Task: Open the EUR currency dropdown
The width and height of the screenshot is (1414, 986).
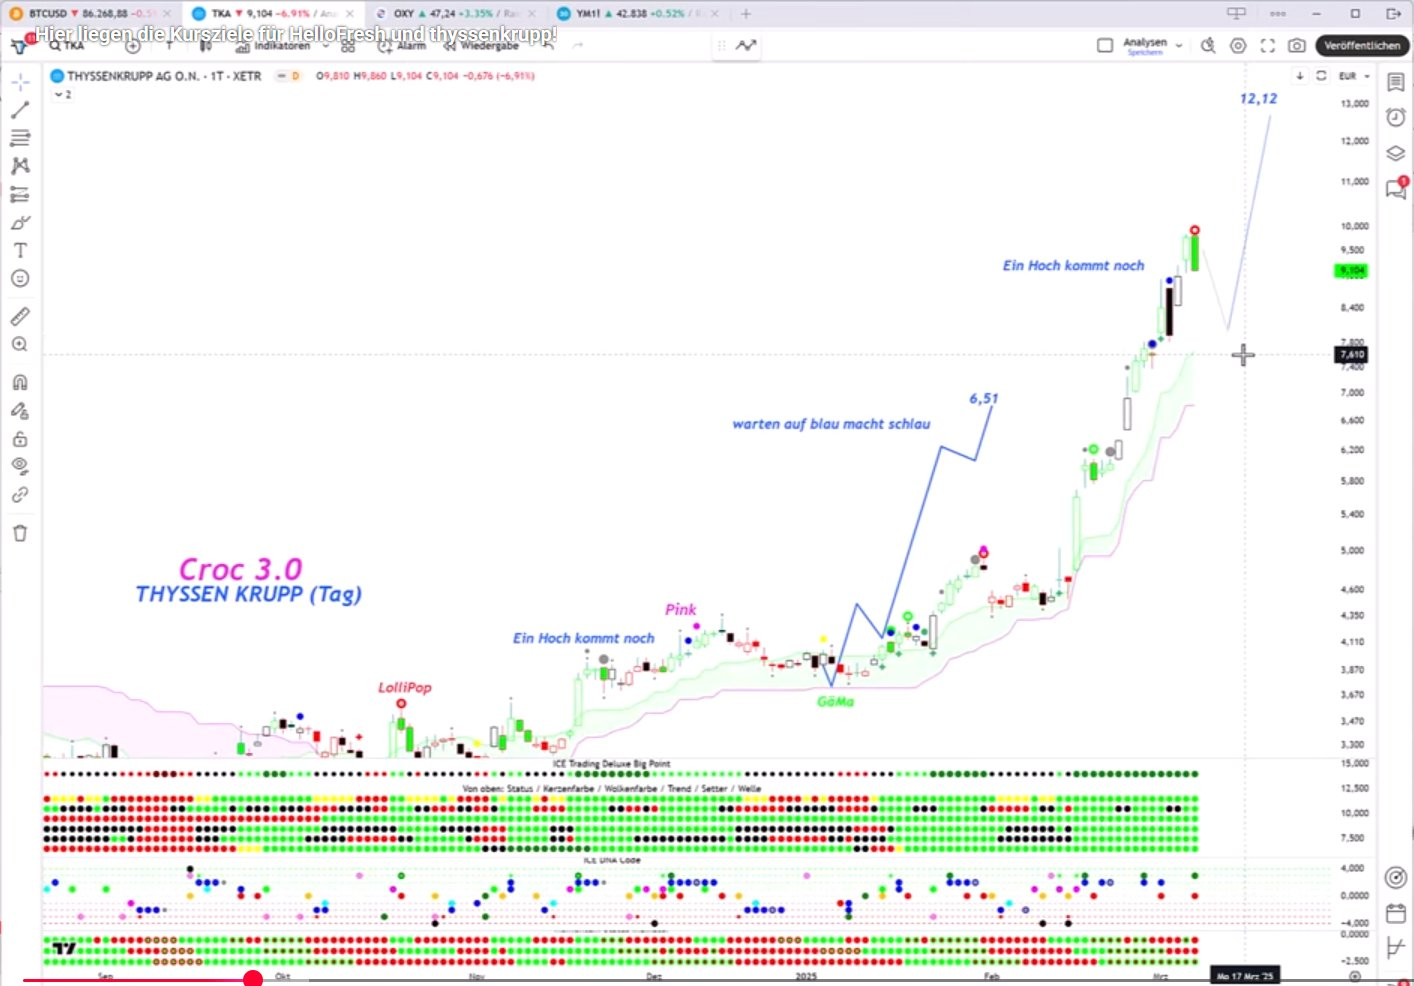Action: (1354, 76)
